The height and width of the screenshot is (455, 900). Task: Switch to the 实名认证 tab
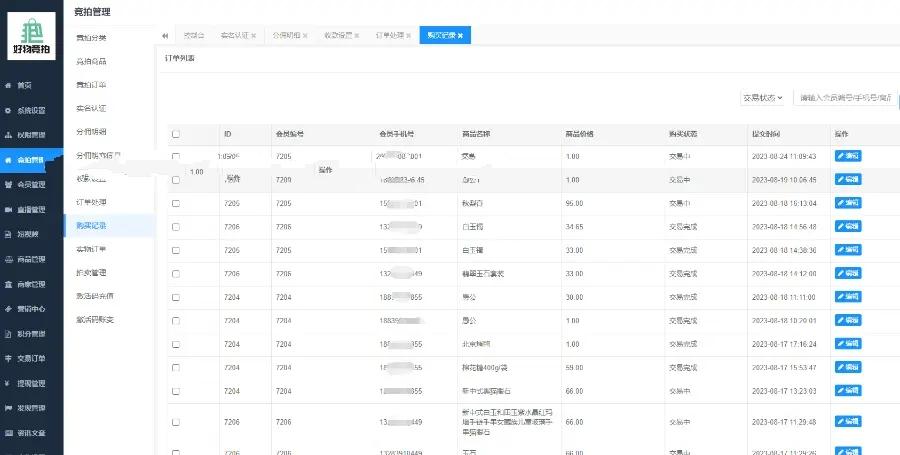click(234, 36)
